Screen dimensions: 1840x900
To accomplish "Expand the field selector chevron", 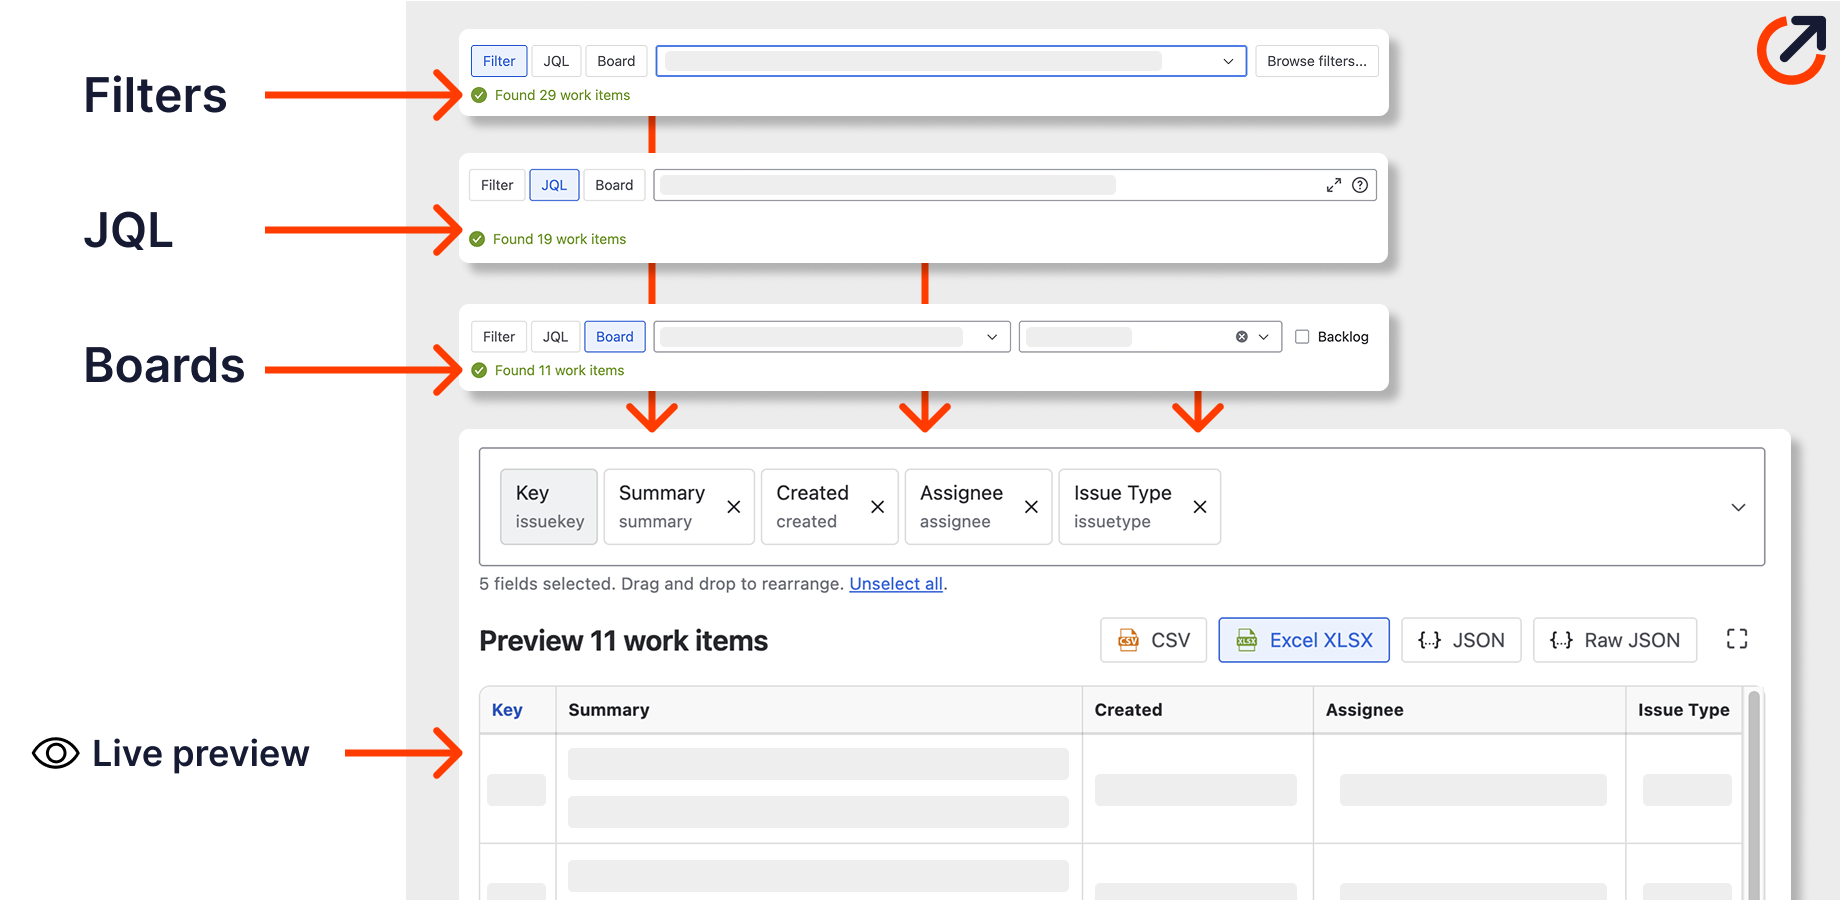I will click(1737, 507).
